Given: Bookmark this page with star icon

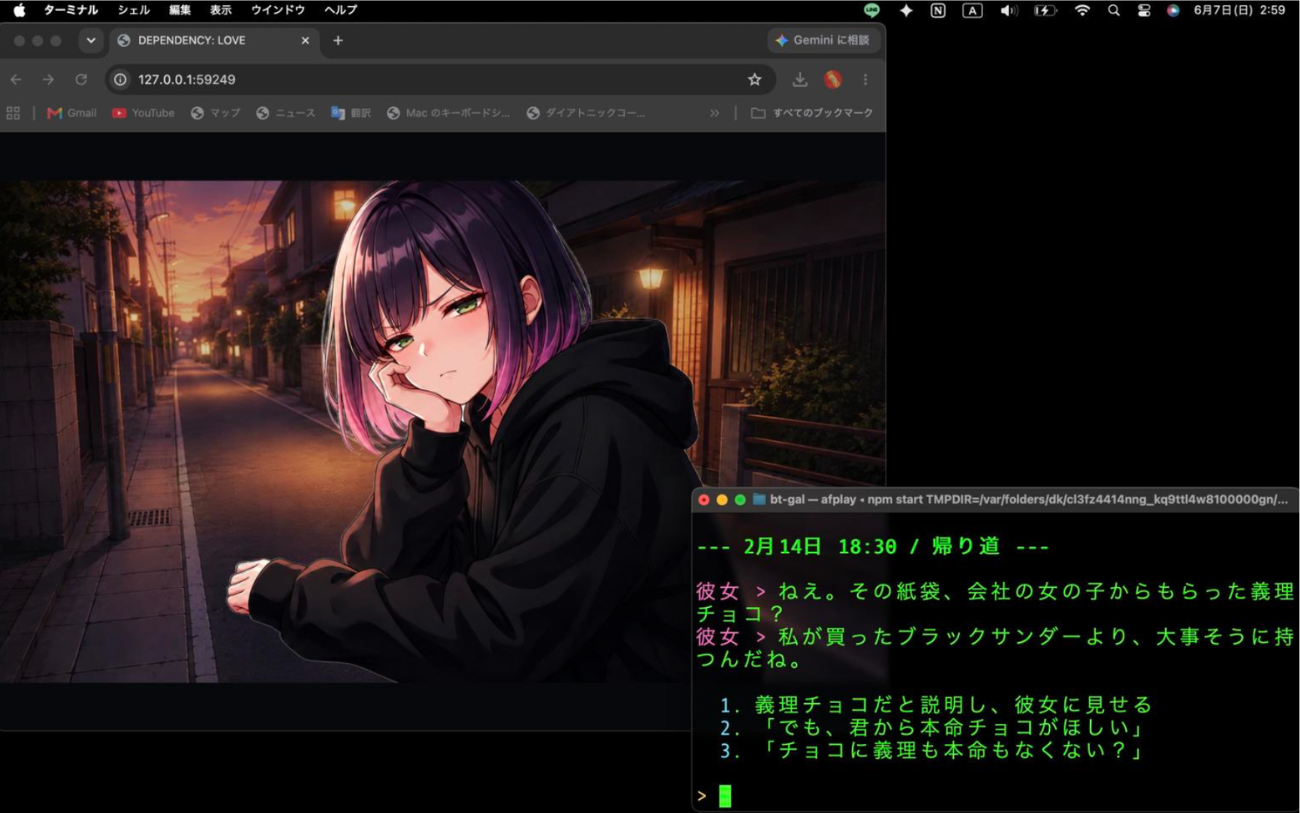Looking at the screenshot, I should tap(755, 79).
